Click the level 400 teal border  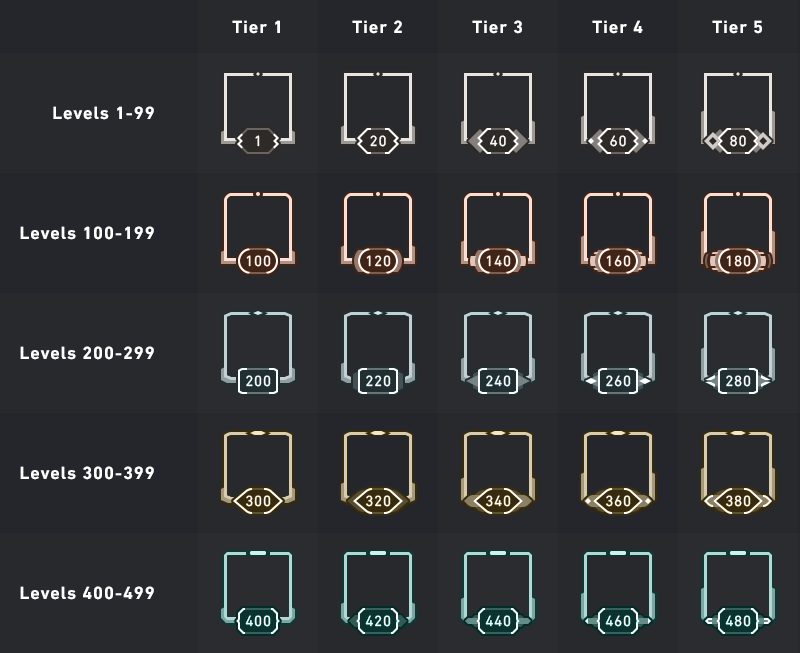coord(258,593)
